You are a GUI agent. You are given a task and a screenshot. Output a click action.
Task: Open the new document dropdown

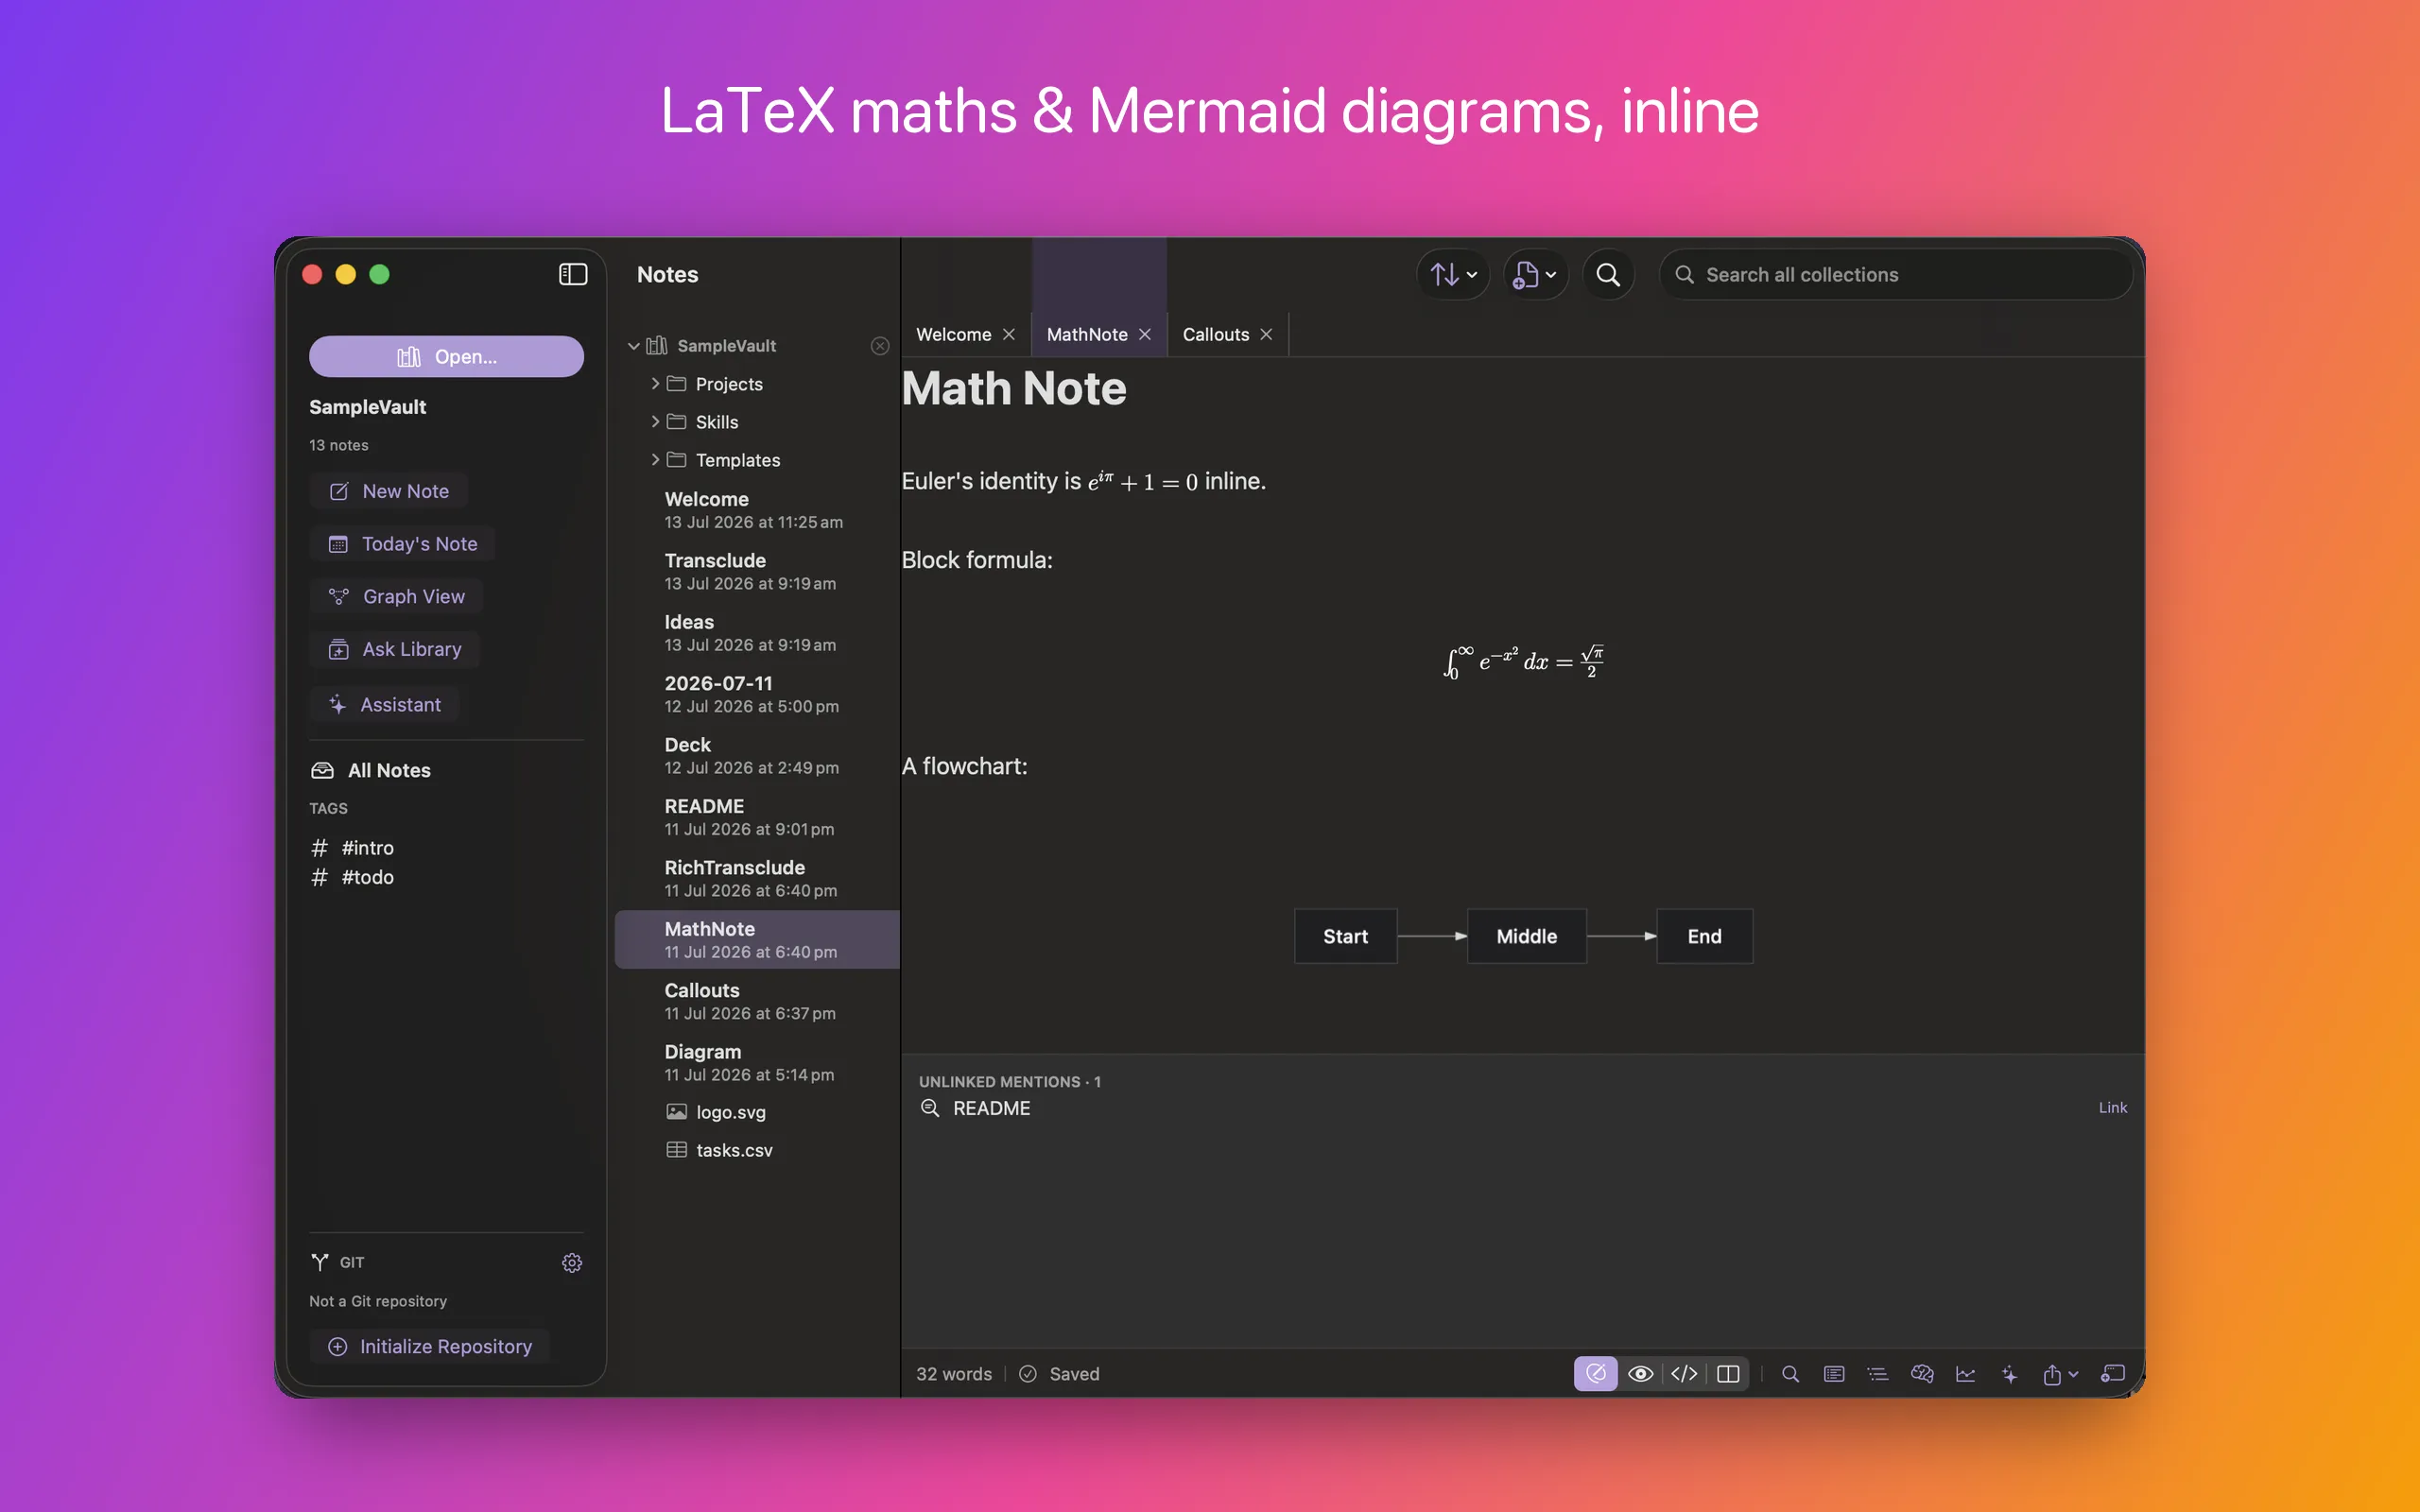coord(1535,274)
